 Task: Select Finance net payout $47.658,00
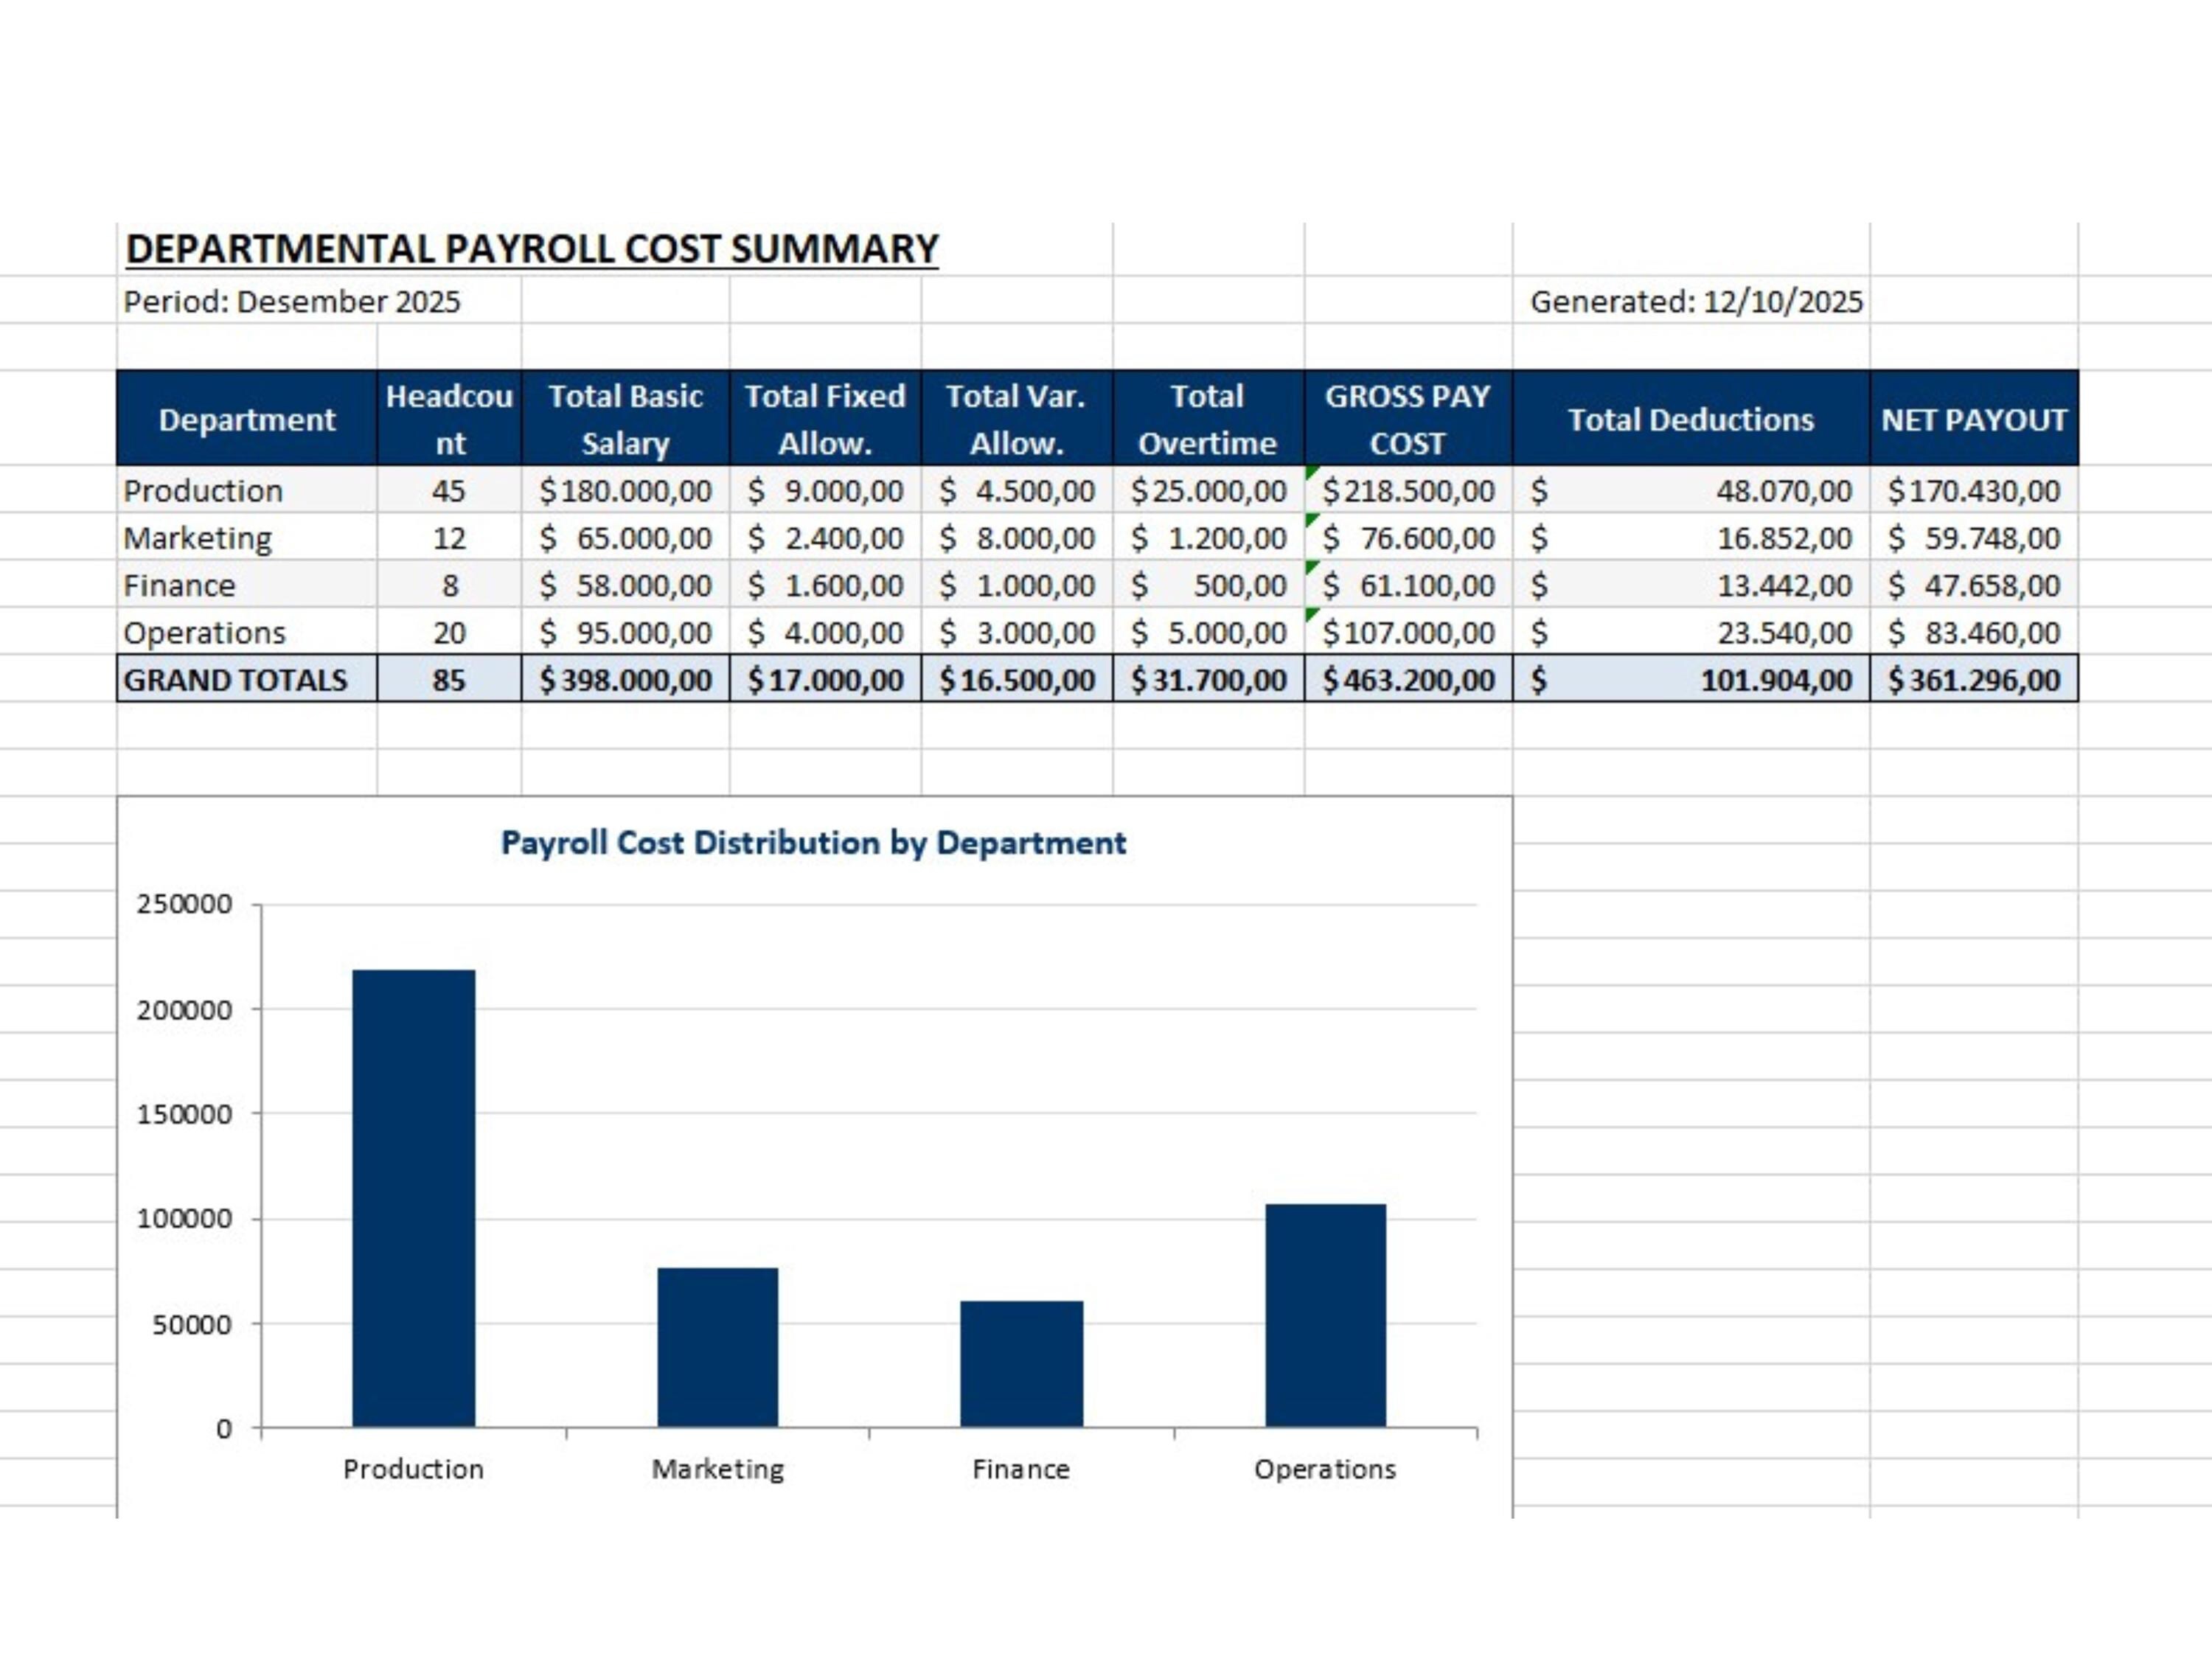[x=1974, y=585]
